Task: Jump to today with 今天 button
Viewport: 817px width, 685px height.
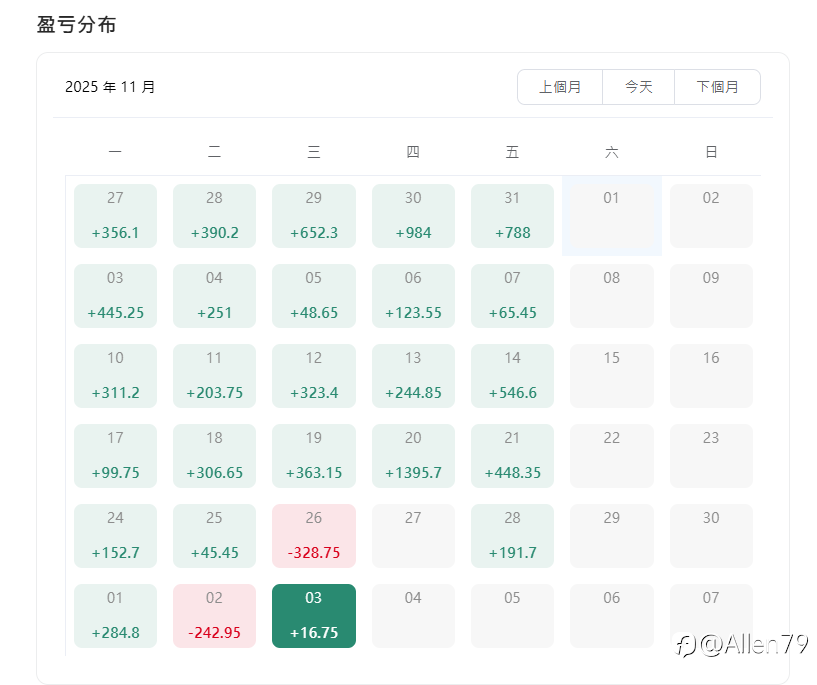Action: tap(638, 87)
